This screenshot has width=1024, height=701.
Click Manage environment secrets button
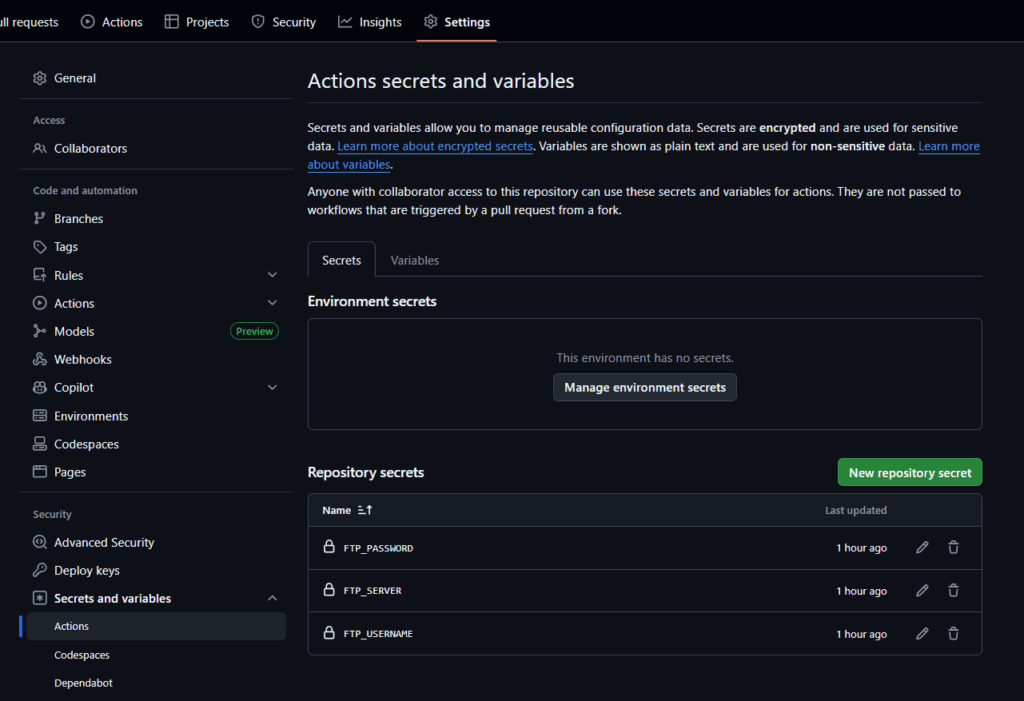(x=645, y=387)
